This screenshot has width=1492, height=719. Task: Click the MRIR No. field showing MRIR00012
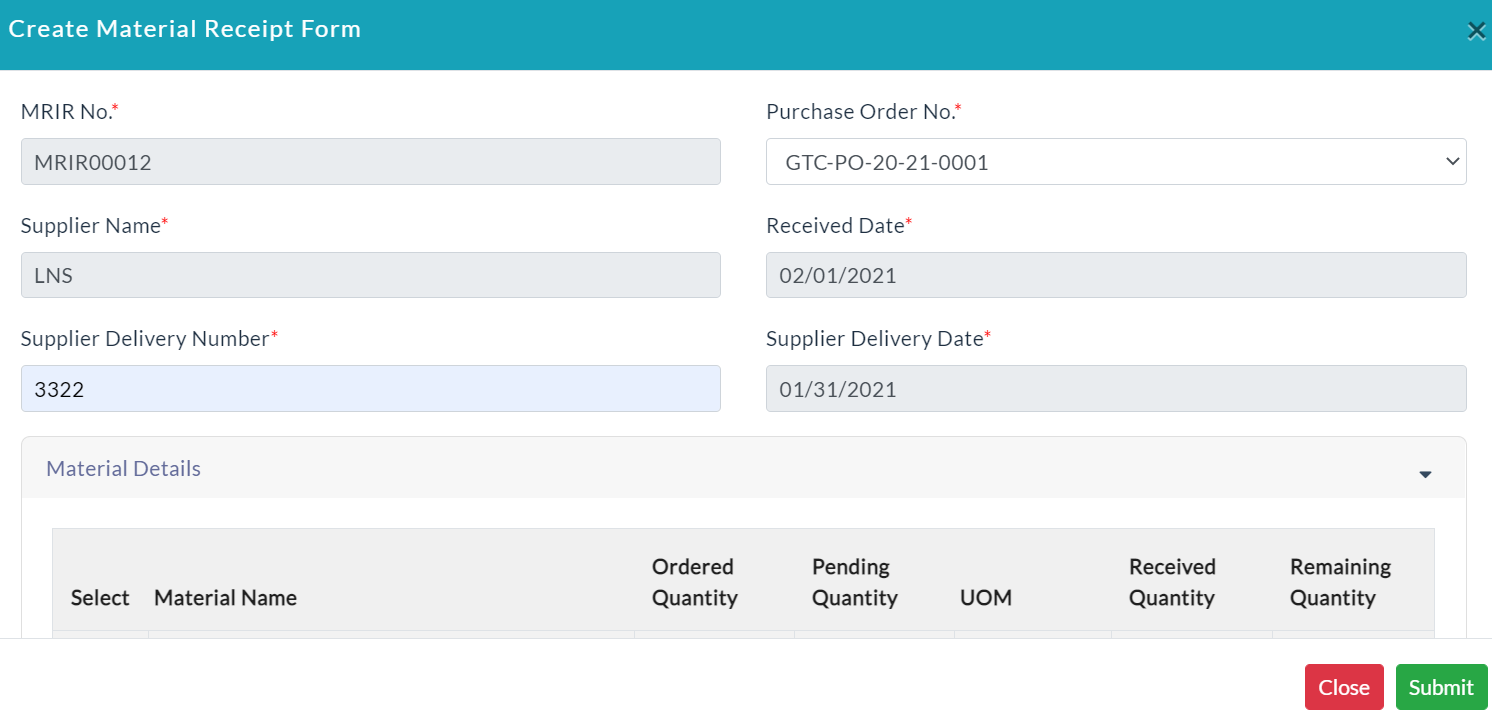[371, 162]
